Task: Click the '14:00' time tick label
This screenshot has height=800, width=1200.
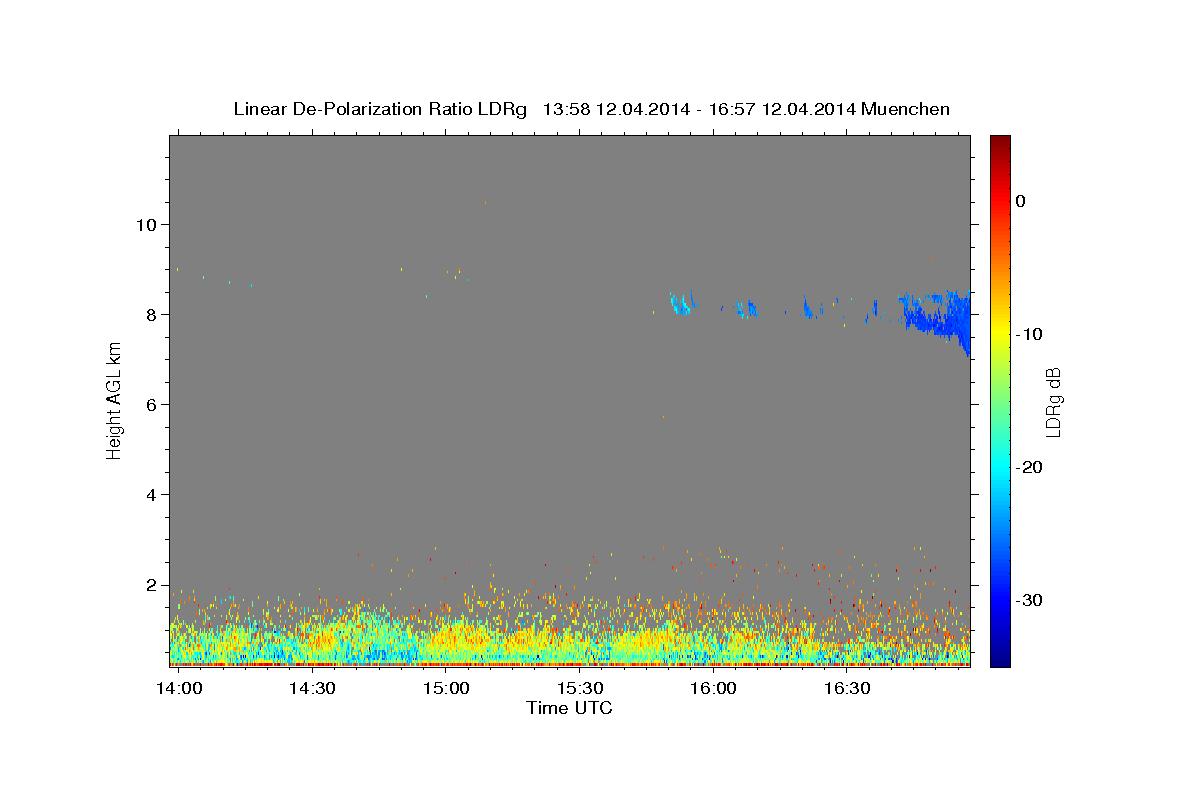Action: tap(179, 689)
